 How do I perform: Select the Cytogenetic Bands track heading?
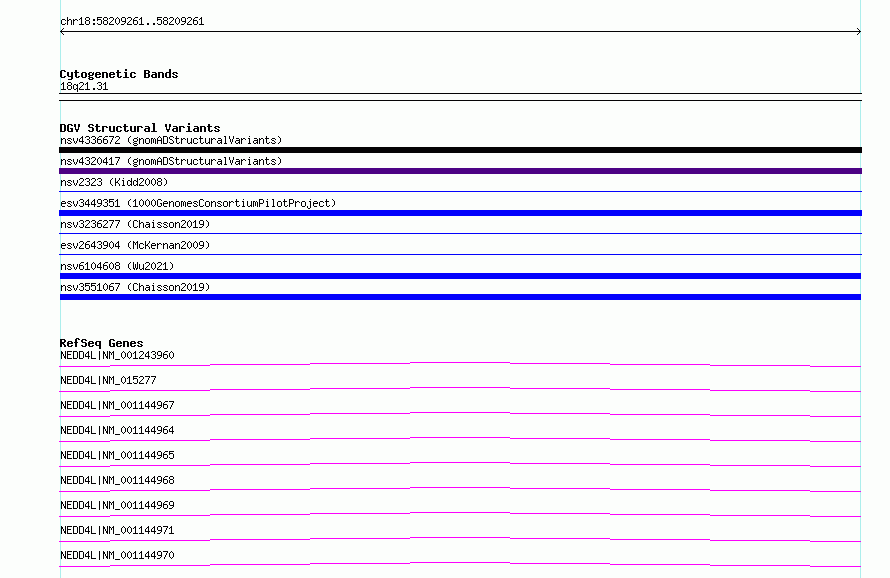(119, 74)
